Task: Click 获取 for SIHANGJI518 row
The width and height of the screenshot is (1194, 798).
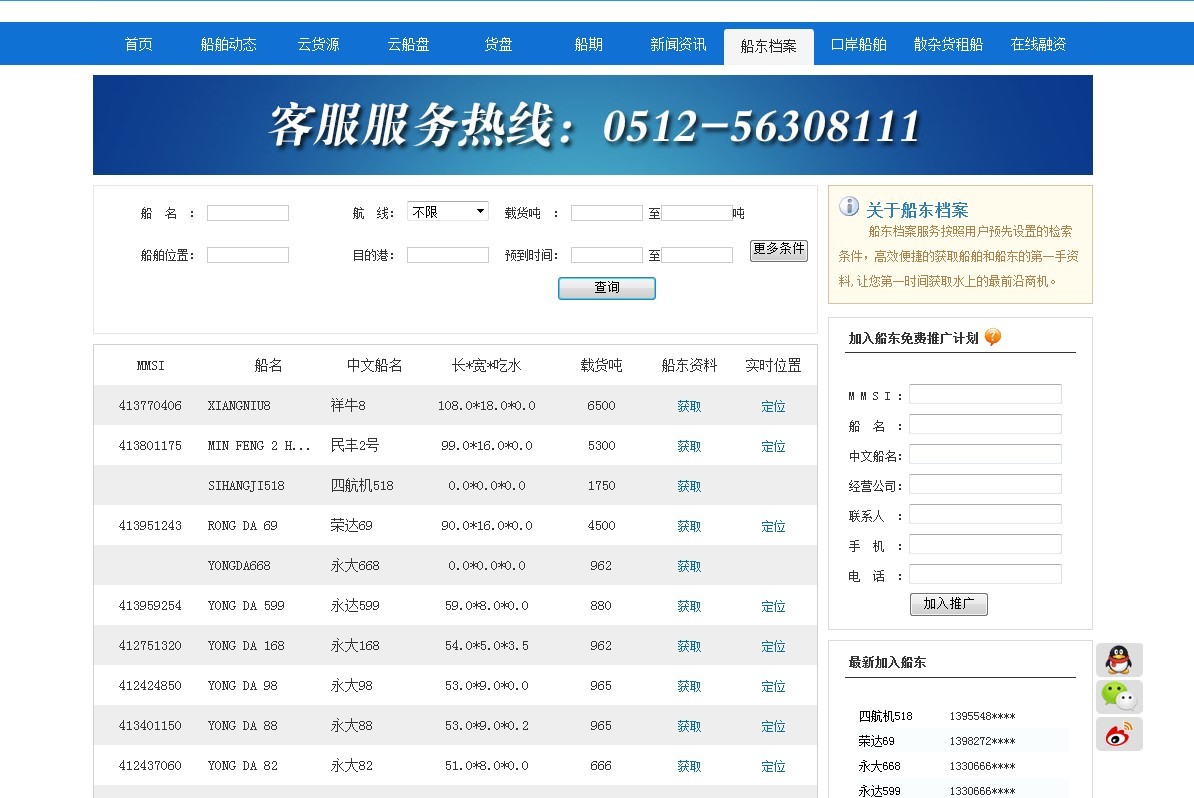Action: click(x=689, y=486)
